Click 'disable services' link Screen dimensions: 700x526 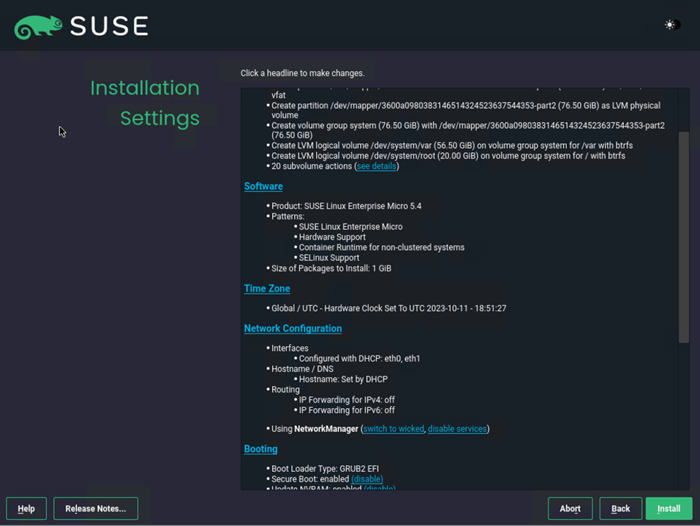457,429
